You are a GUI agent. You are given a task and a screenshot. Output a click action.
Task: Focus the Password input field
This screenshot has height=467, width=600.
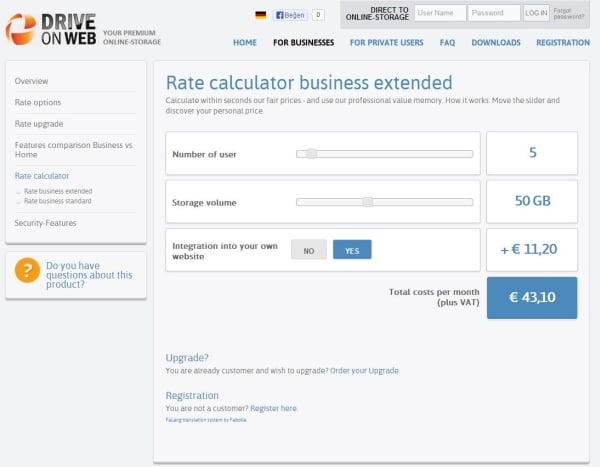pos(494,14)
